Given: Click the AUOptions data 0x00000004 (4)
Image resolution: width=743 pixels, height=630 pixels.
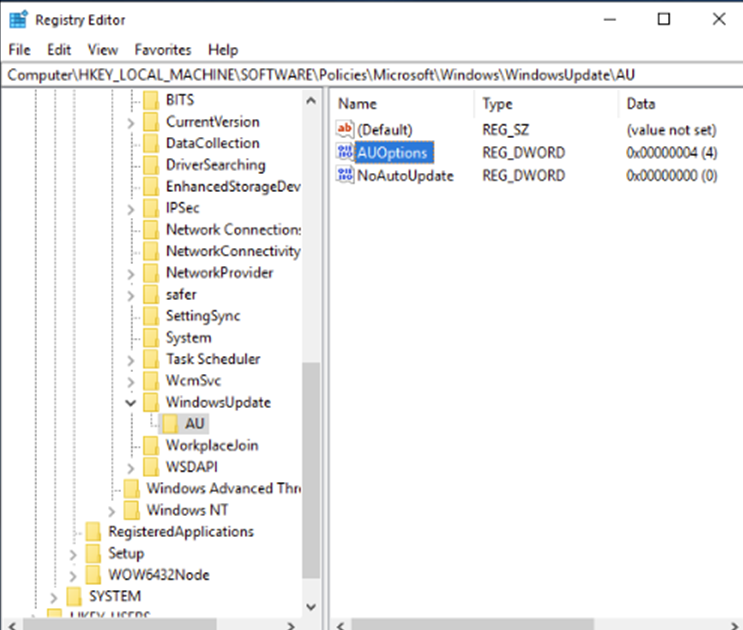Looking at the screenshot, I should (671, 153).
